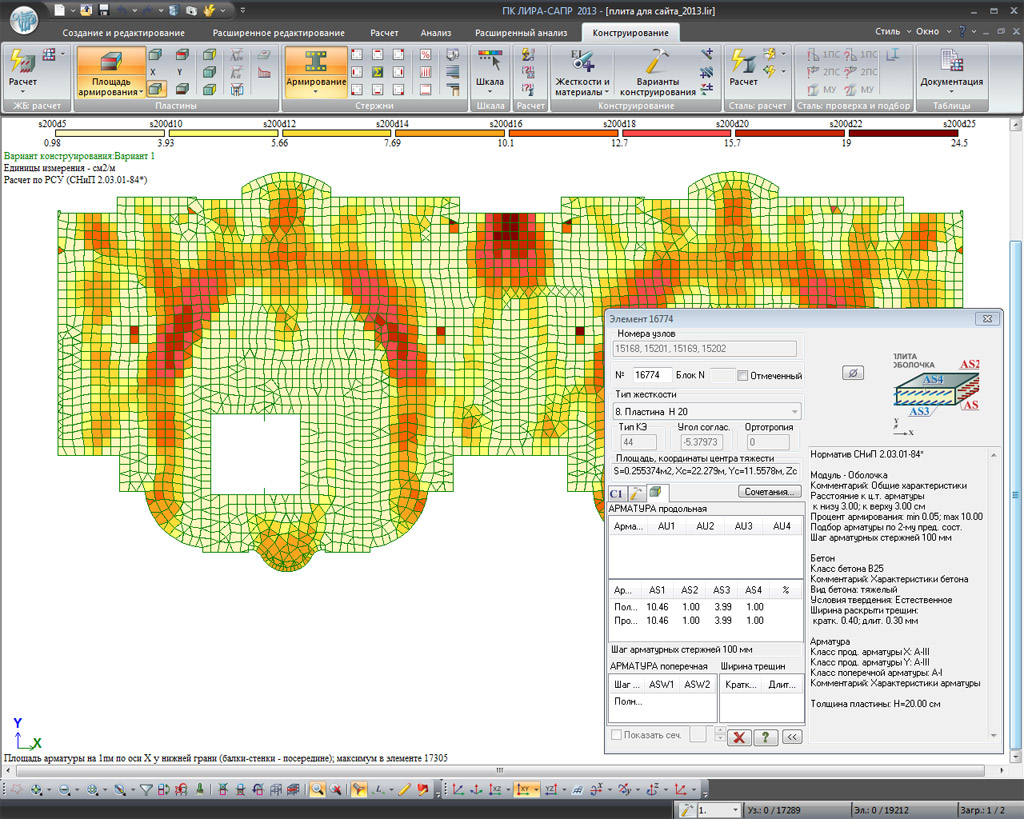Click the Сочетания... button
The image size is (1024, 819).
pyautogui.click(x=771, y=492)
